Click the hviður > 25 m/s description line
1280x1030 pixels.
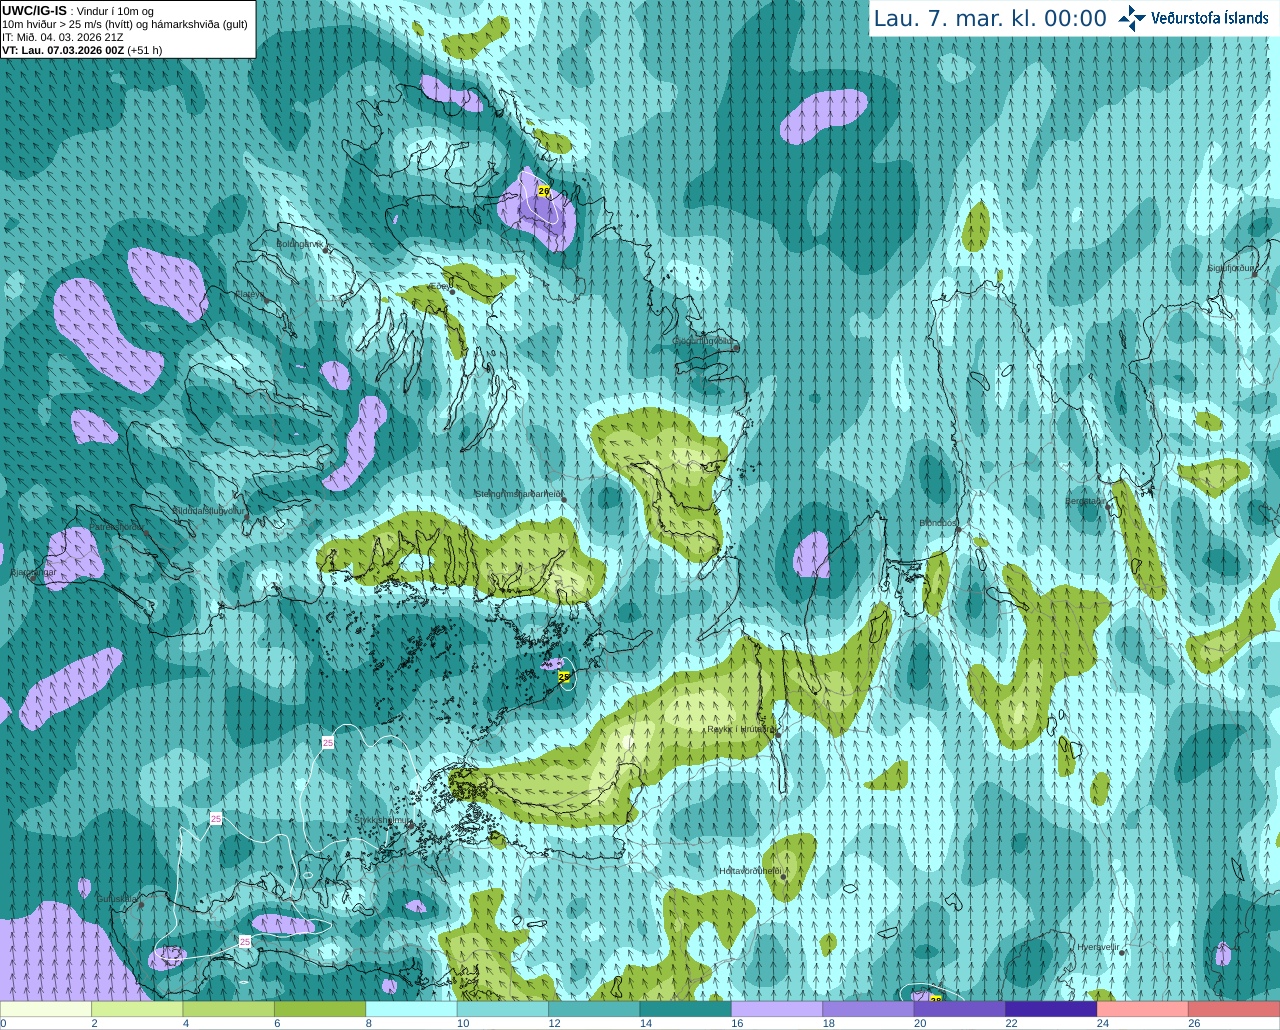tap(125, 24)
